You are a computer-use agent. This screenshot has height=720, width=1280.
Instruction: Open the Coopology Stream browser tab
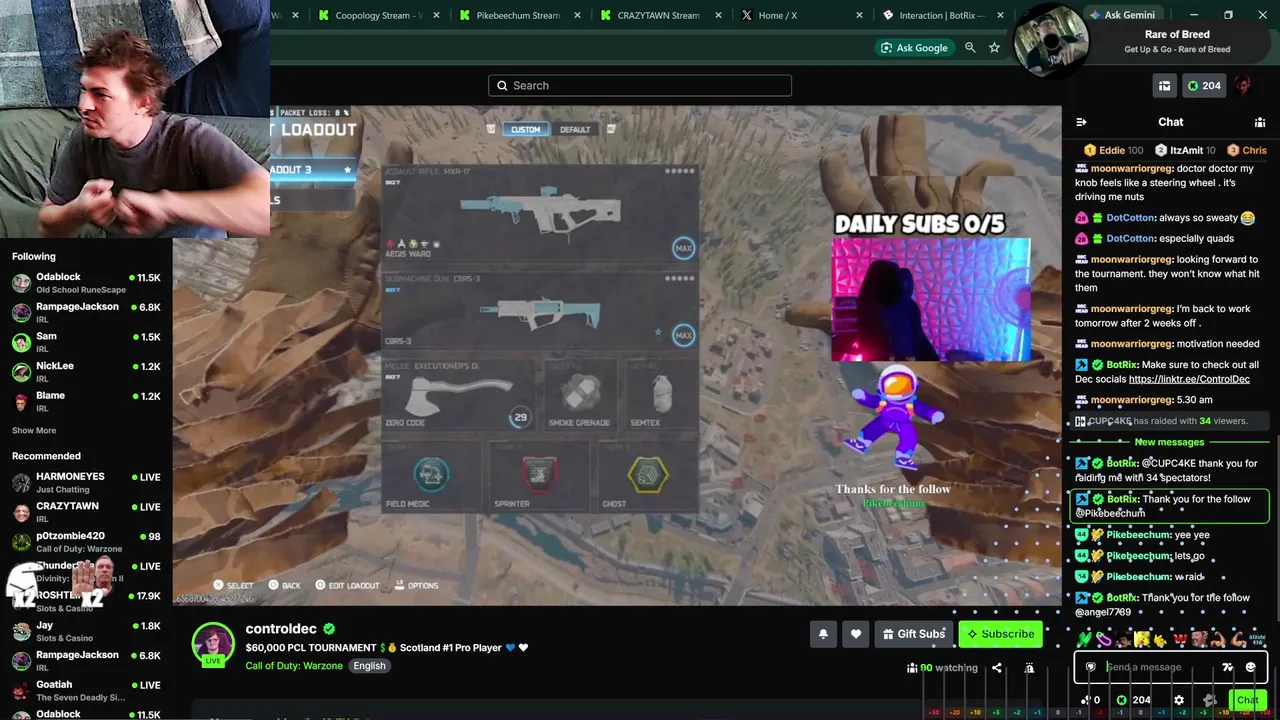pyautogui.click(x=380, y=15)
